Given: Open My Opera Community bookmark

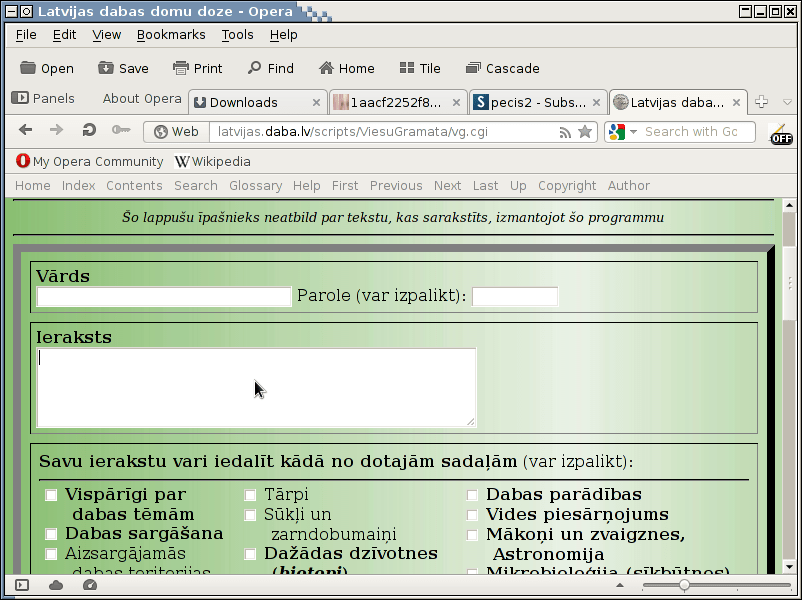Looking at the screenshot, I should [90, 162].
